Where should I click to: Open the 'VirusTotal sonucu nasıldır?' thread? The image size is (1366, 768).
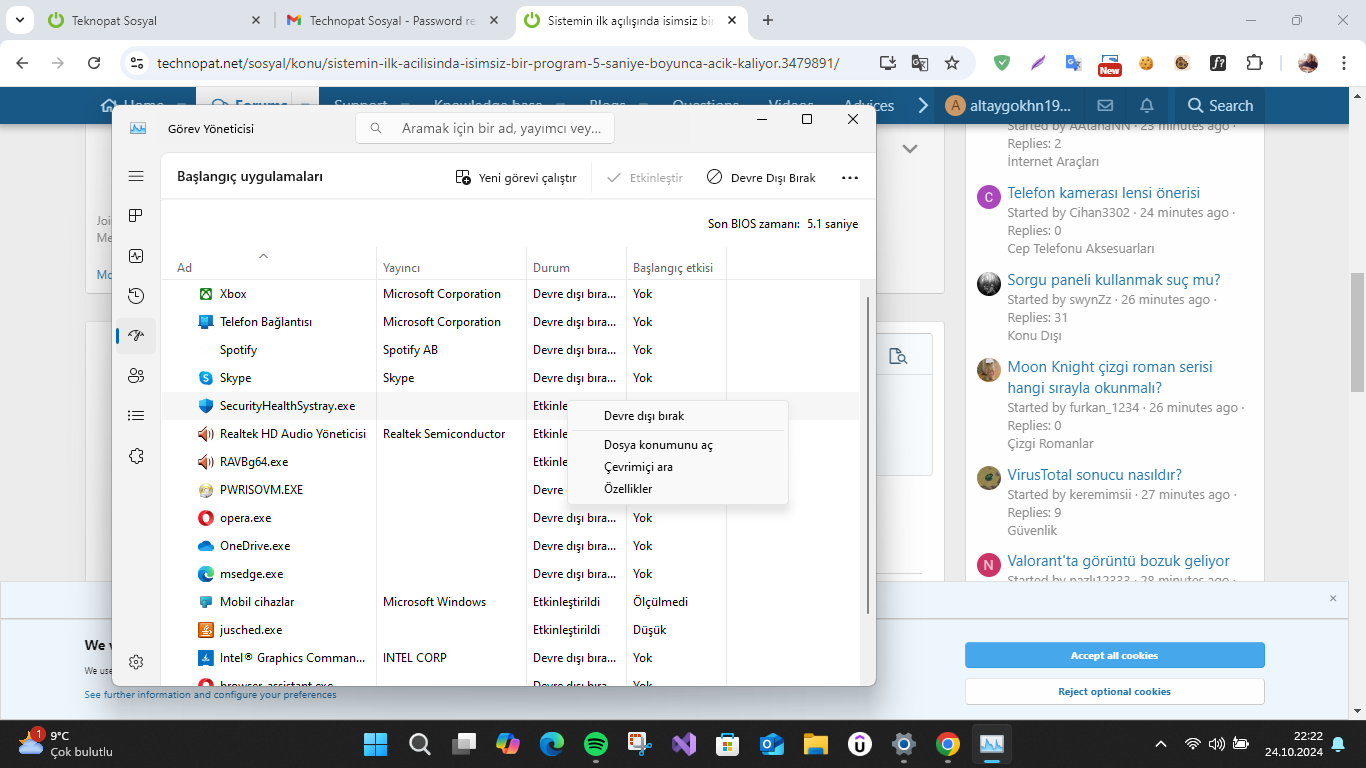[1094, 475]
